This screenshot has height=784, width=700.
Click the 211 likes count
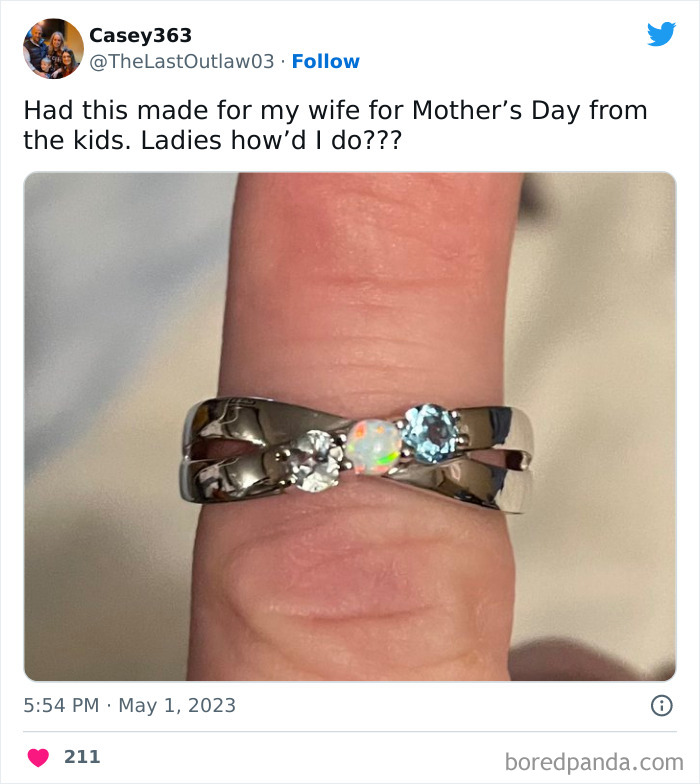(82, 757)
